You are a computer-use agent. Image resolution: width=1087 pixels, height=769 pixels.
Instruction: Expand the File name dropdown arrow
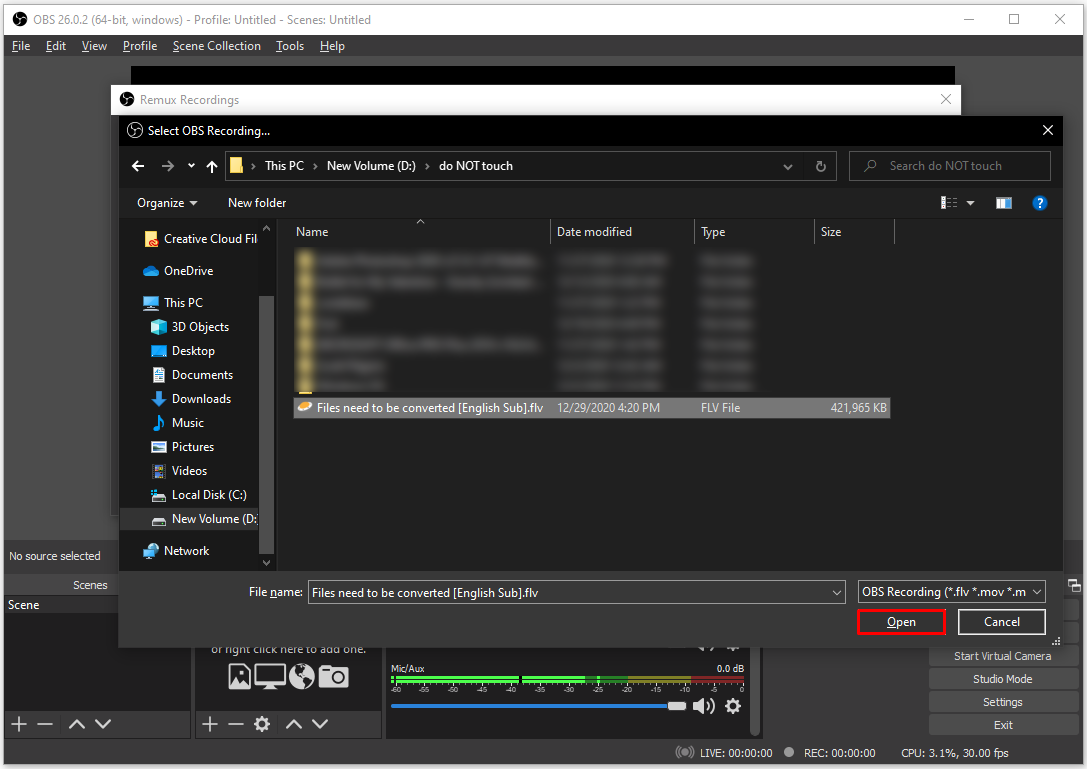pyautogui.click(x=837, y=592)
